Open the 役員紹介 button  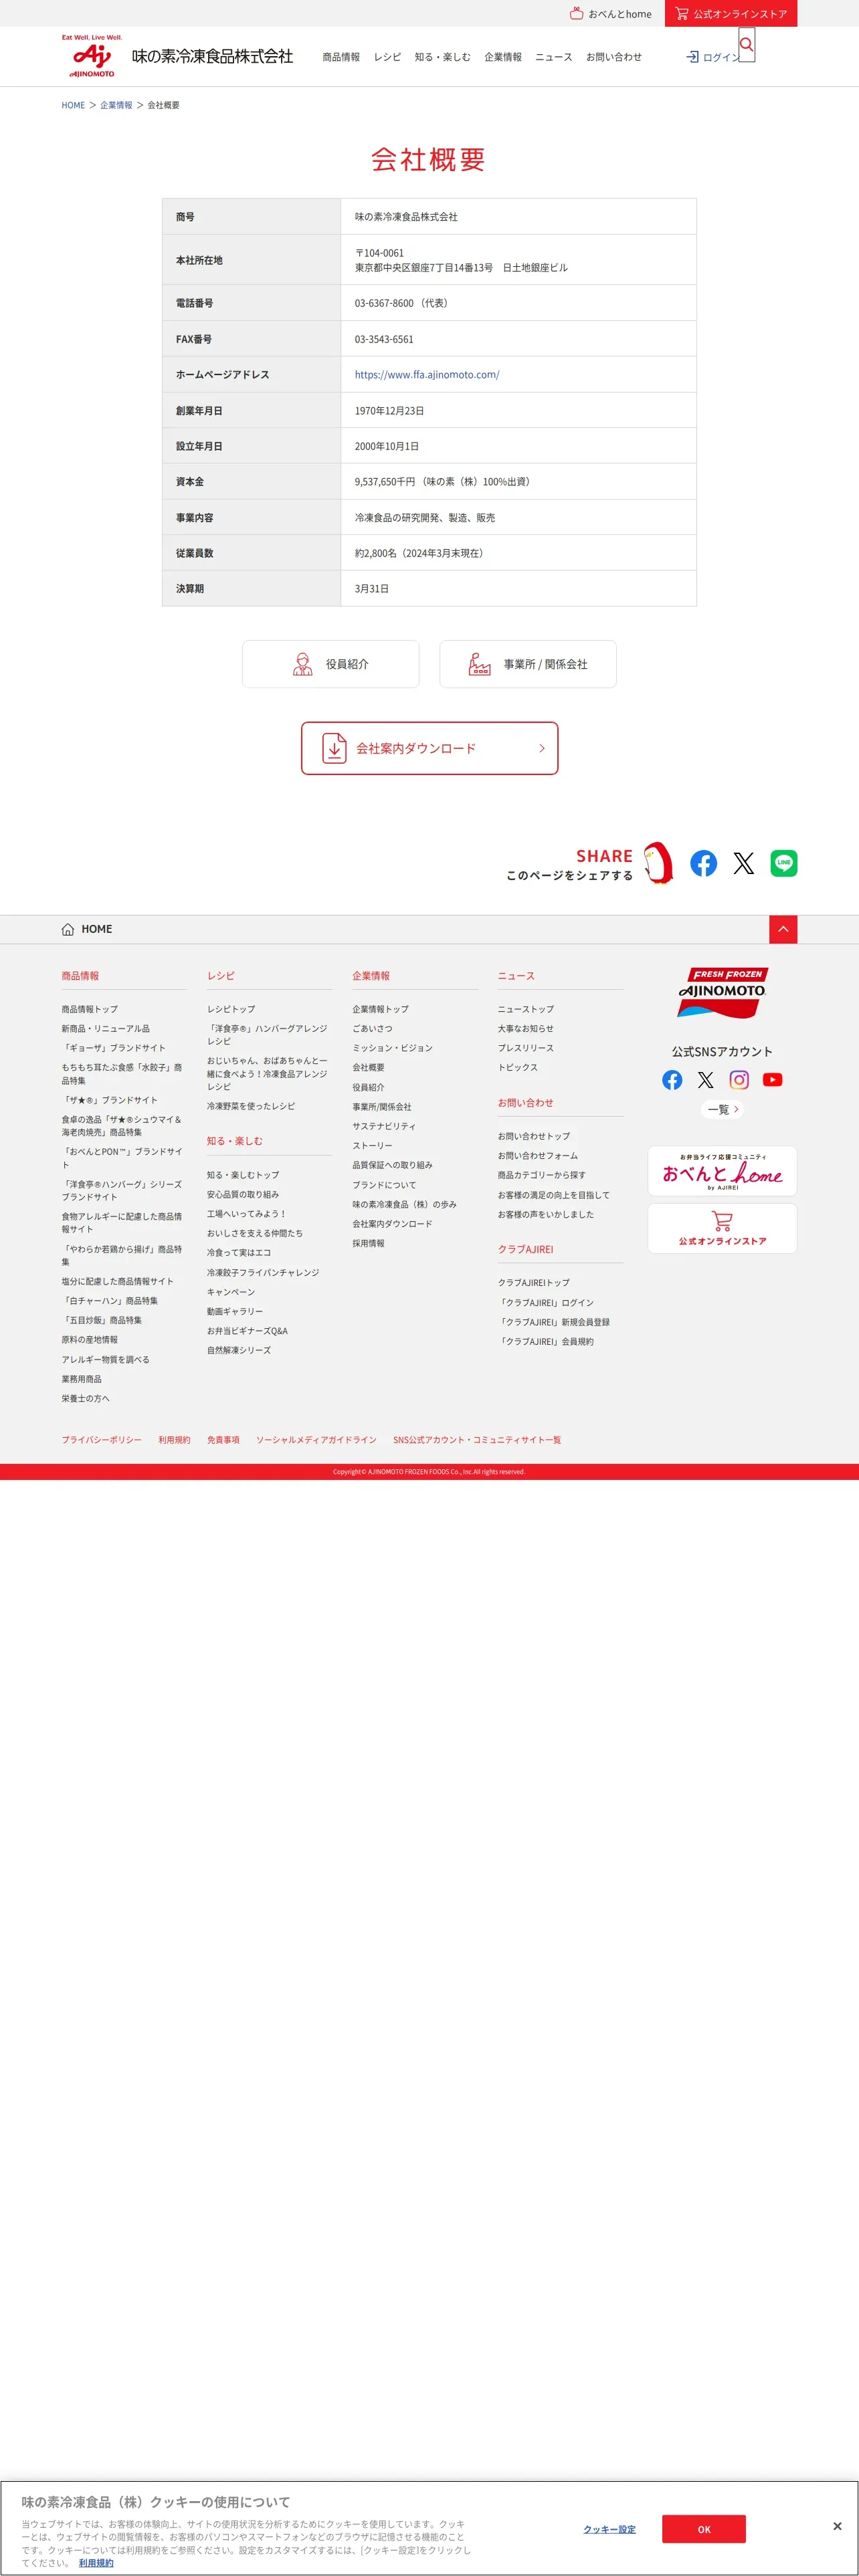pyautogui.click(x=330, y=664)
